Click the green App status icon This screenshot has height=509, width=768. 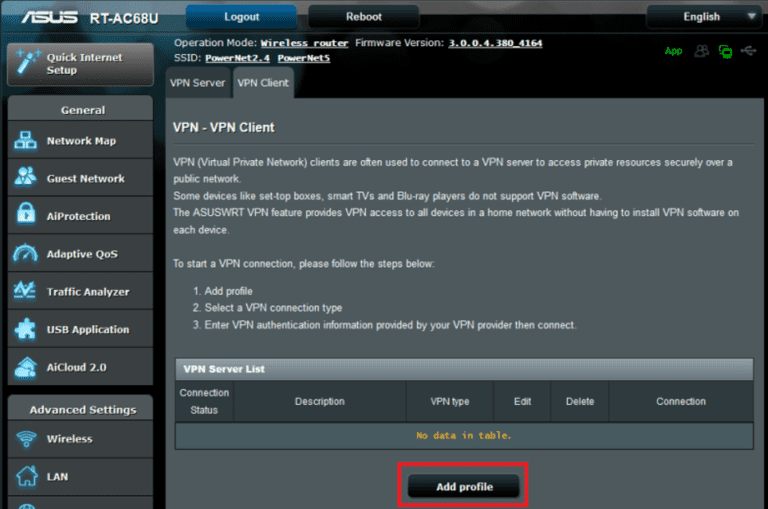point(673,51)
